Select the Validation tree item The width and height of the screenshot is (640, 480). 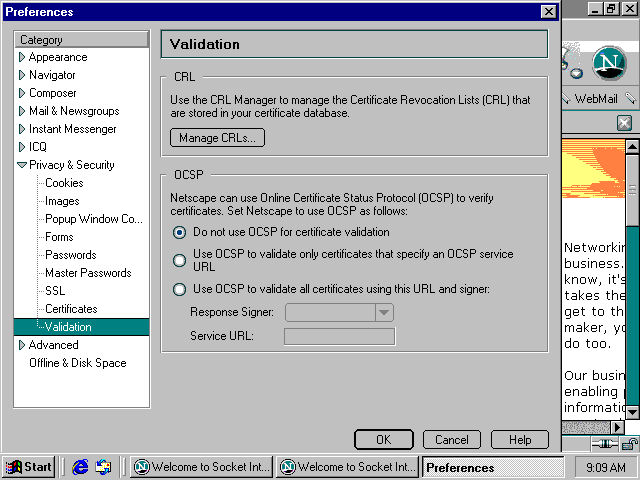82,327
